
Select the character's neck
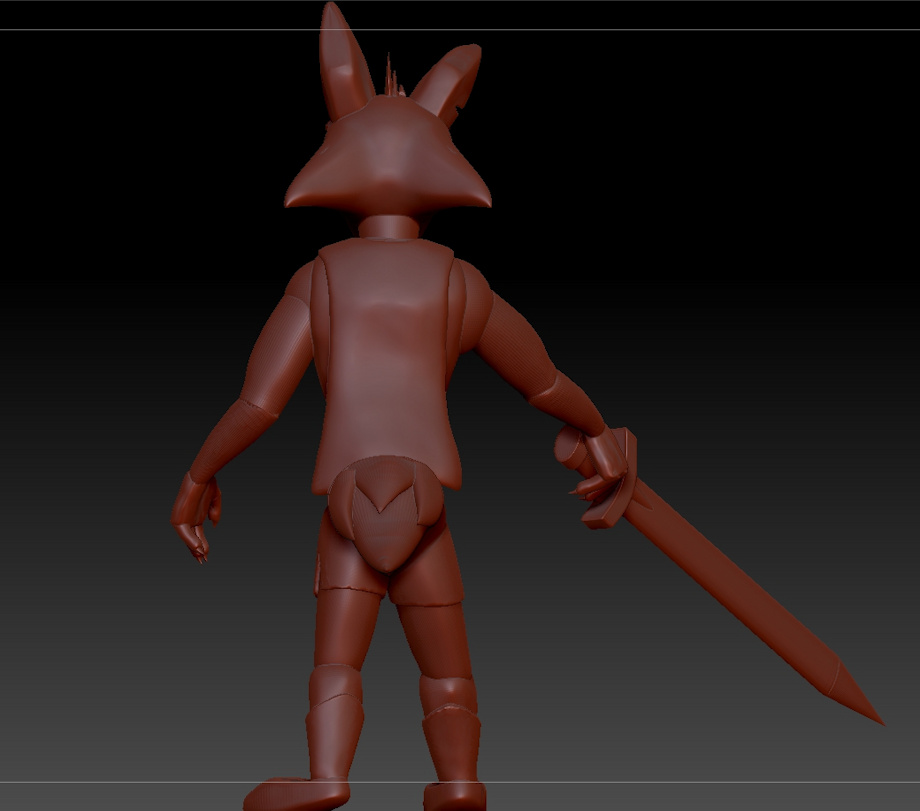click(388, 226)
